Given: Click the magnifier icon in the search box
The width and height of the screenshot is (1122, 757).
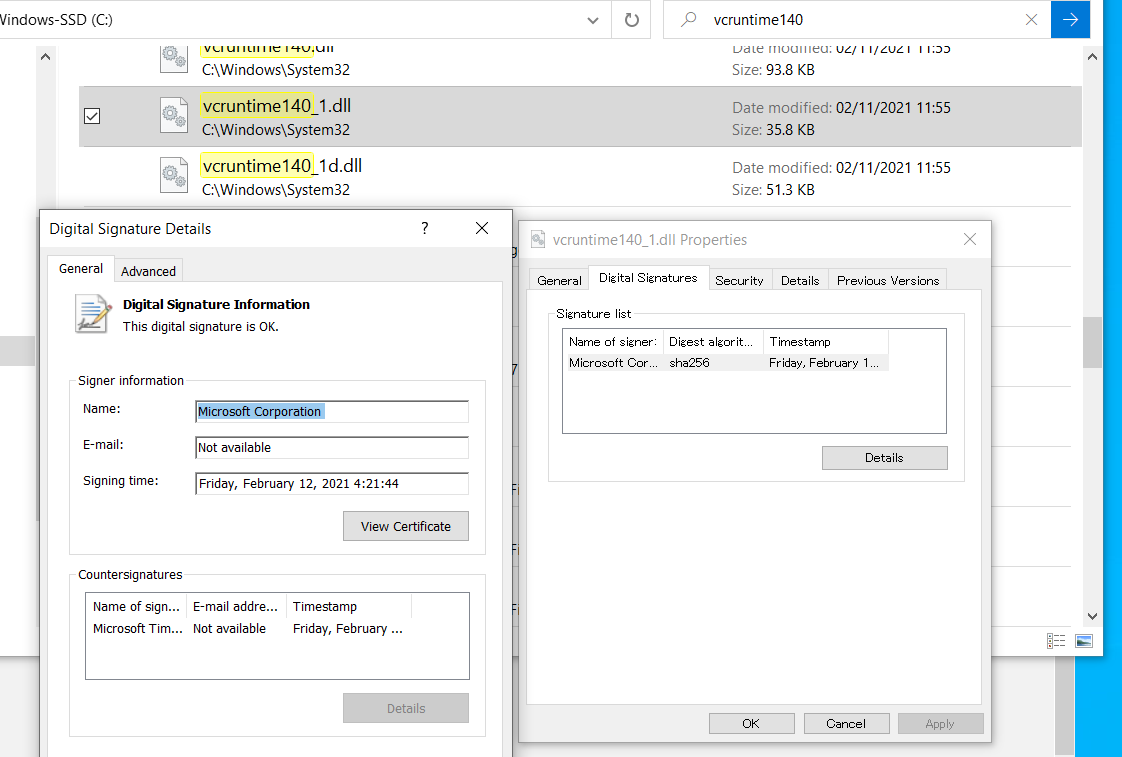Looking at the screenshot, I should point(688,20).
